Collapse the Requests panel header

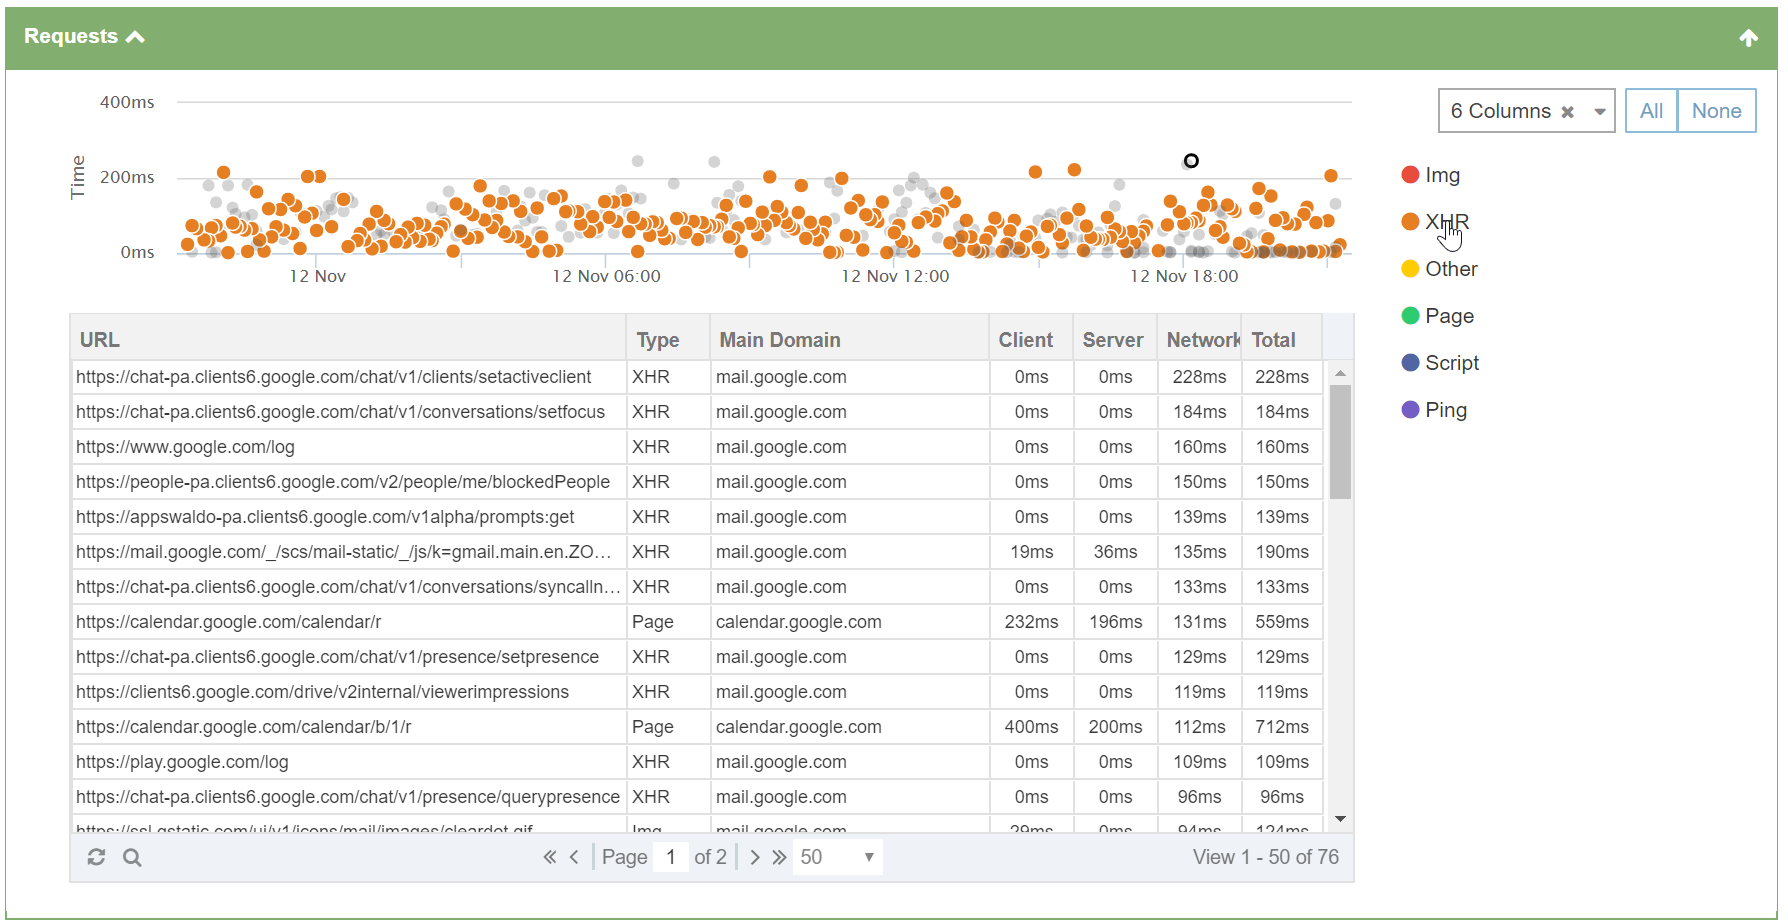click(85, 37)
